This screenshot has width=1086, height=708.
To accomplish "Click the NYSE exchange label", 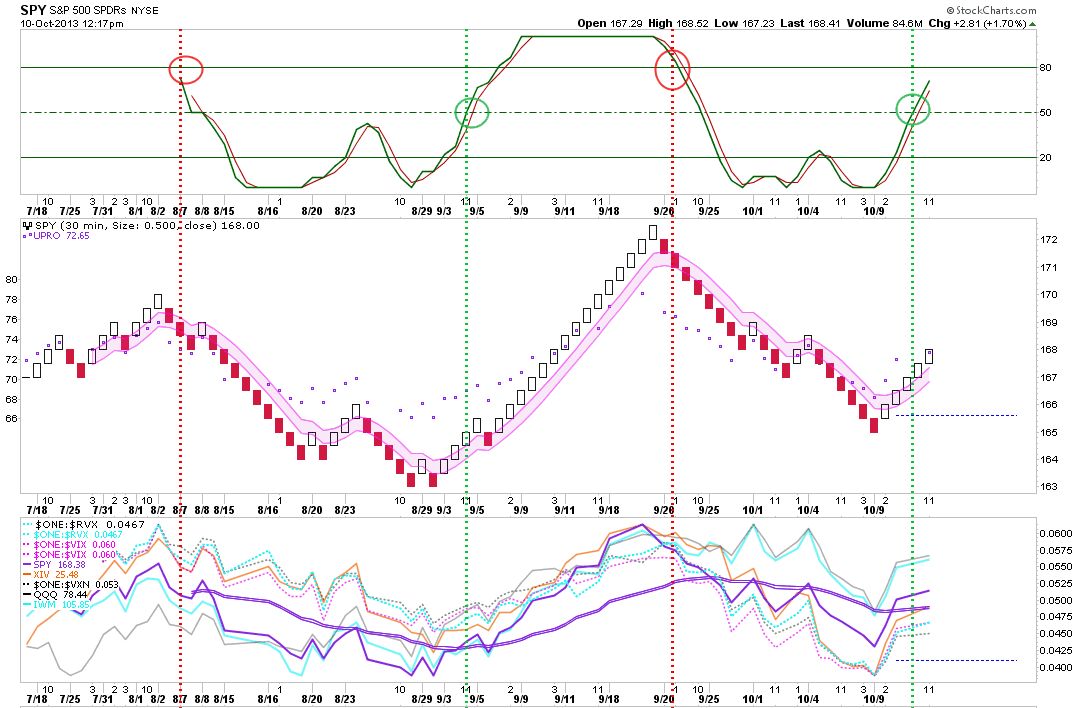I will click(144, 10).
